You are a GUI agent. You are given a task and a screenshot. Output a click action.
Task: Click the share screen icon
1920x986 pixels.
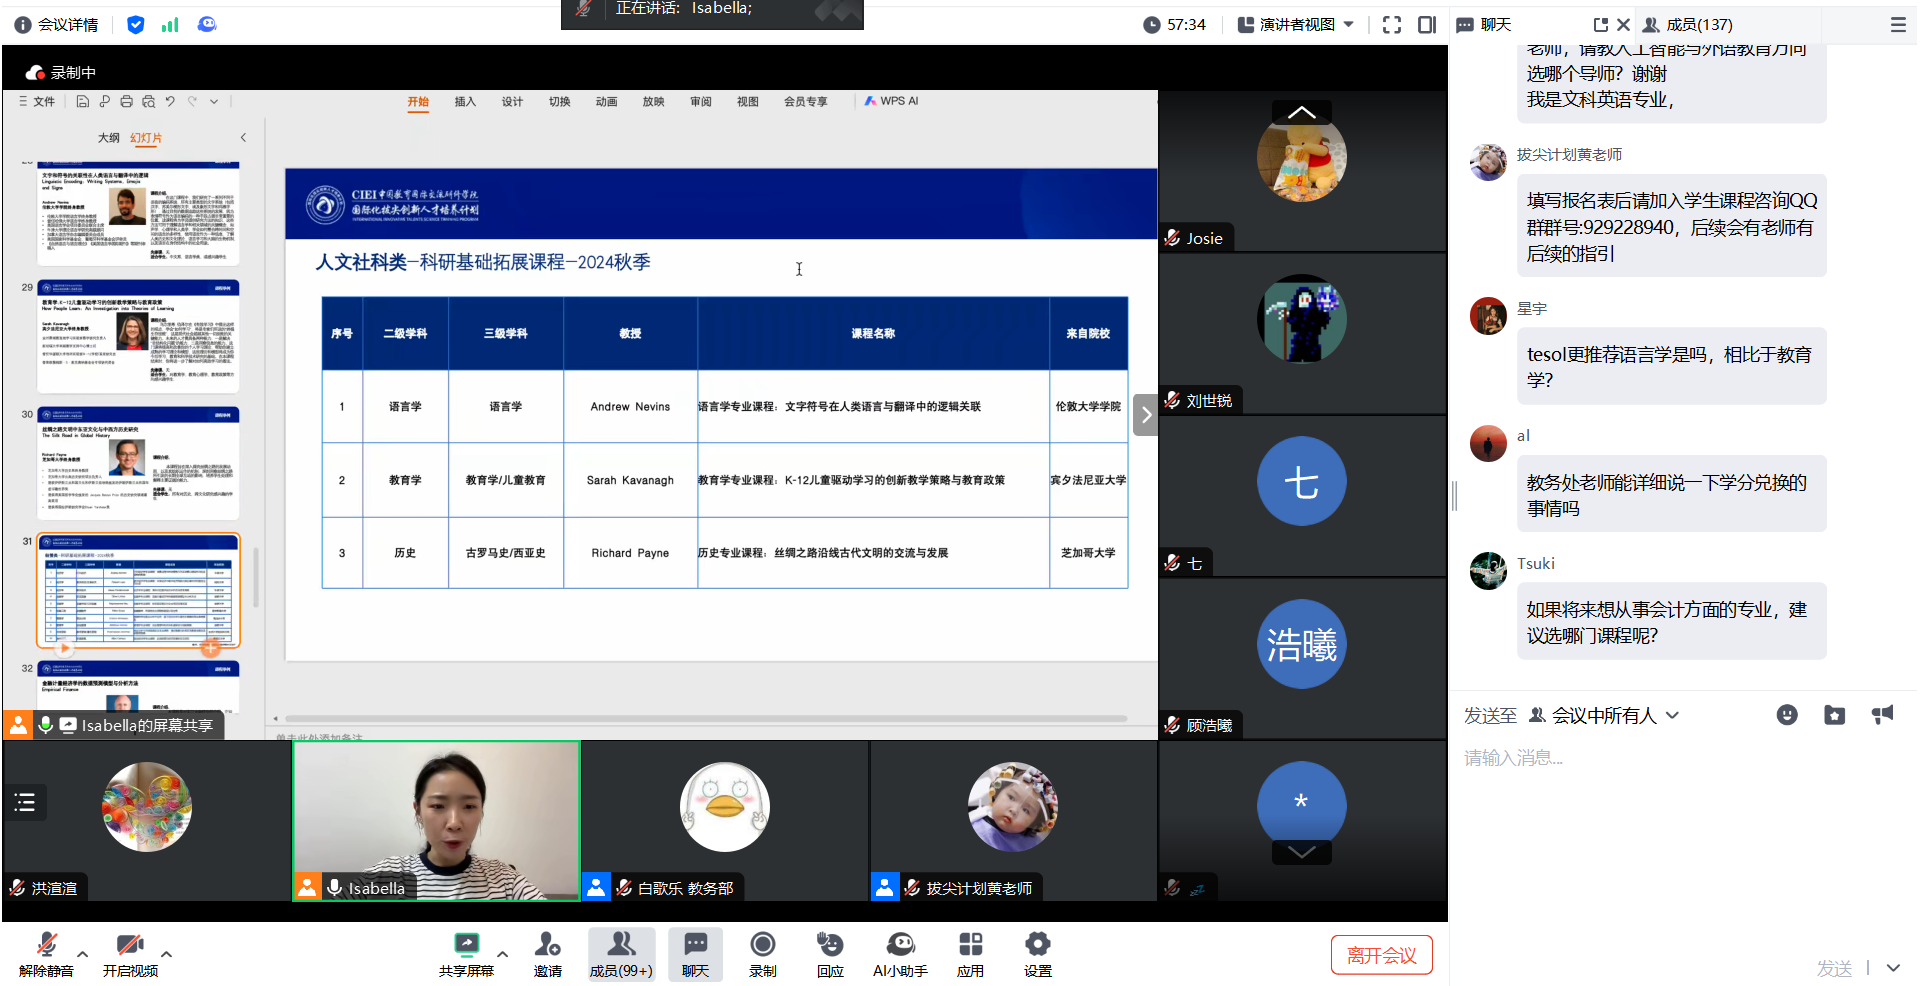click(466, 945)
